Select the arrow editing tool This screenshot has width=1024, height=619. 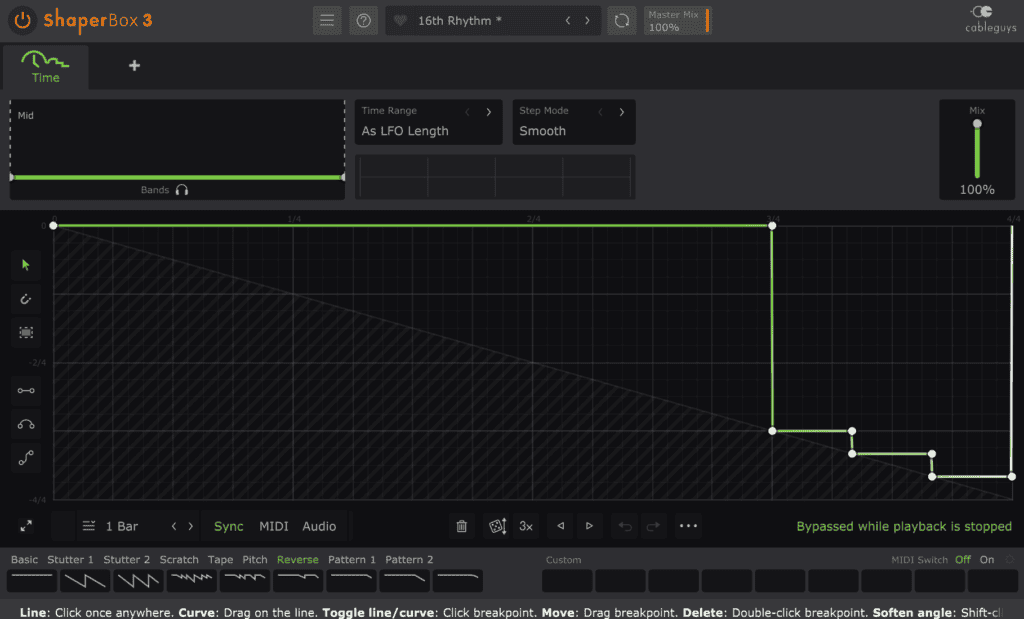(25, 265)
